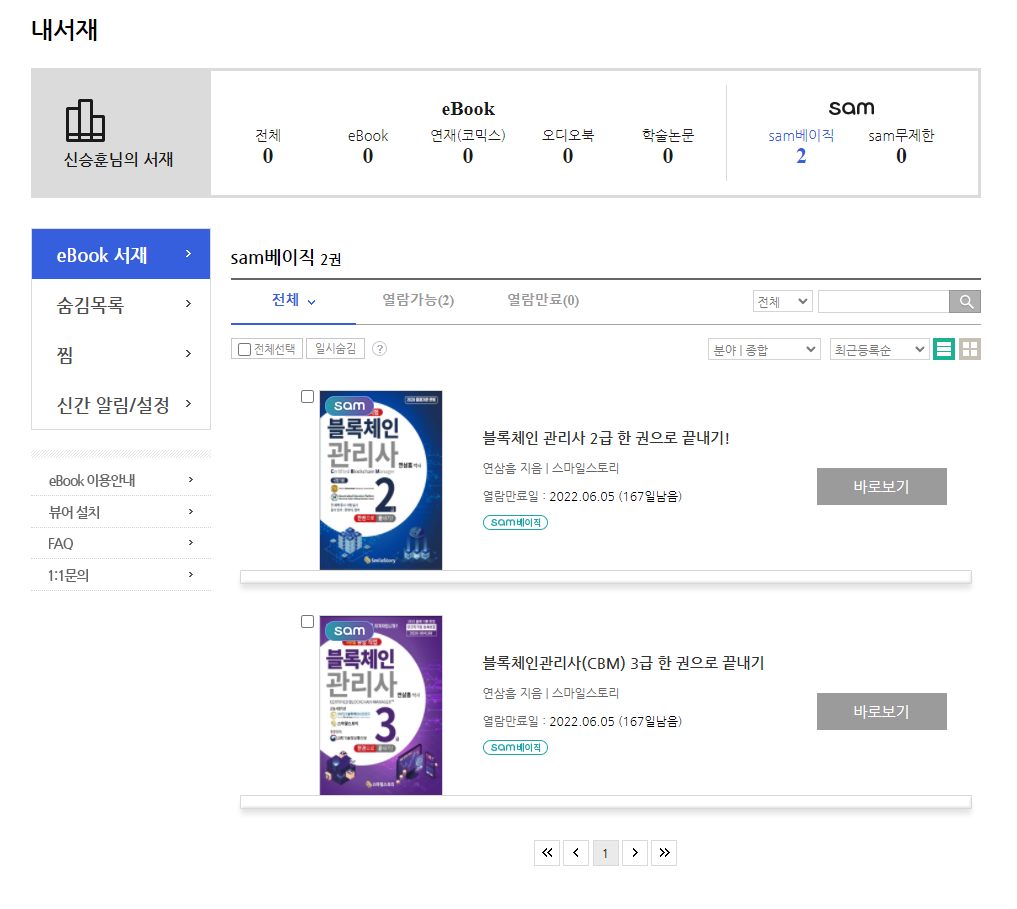Go to the first page arrow
The height and width of the screenshot is (909, 1017).
(x=547, y=853)
